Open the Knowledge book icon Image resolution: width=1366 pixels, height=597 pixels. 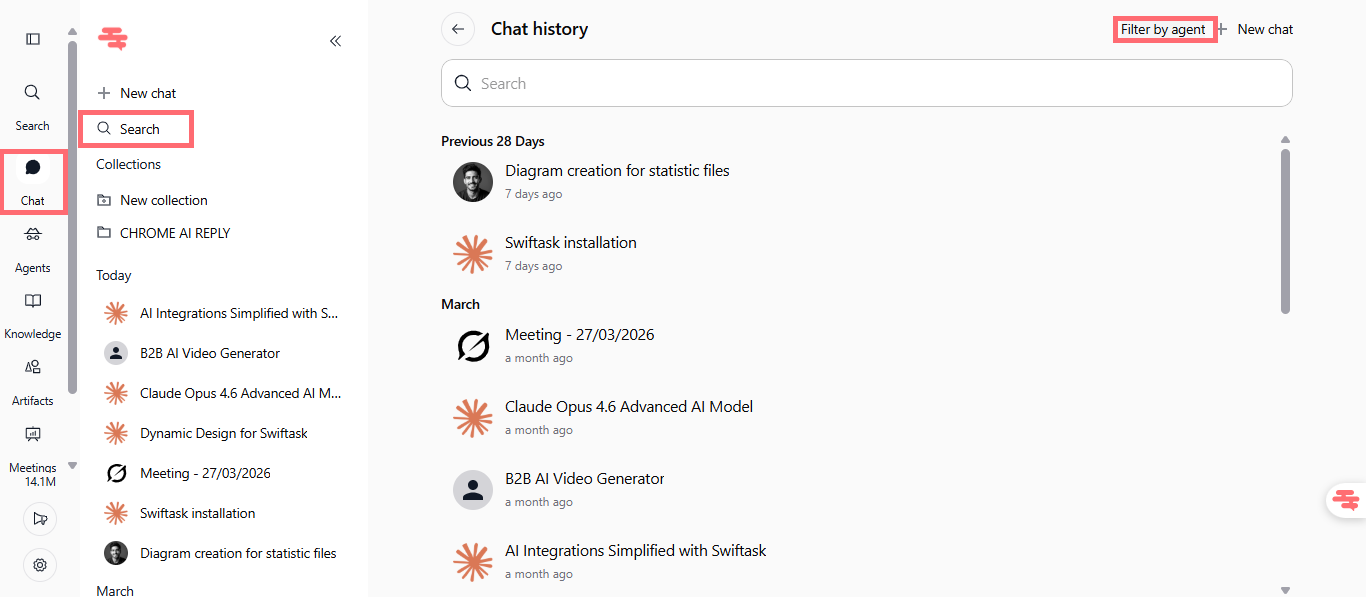click(x=33, y=301)
